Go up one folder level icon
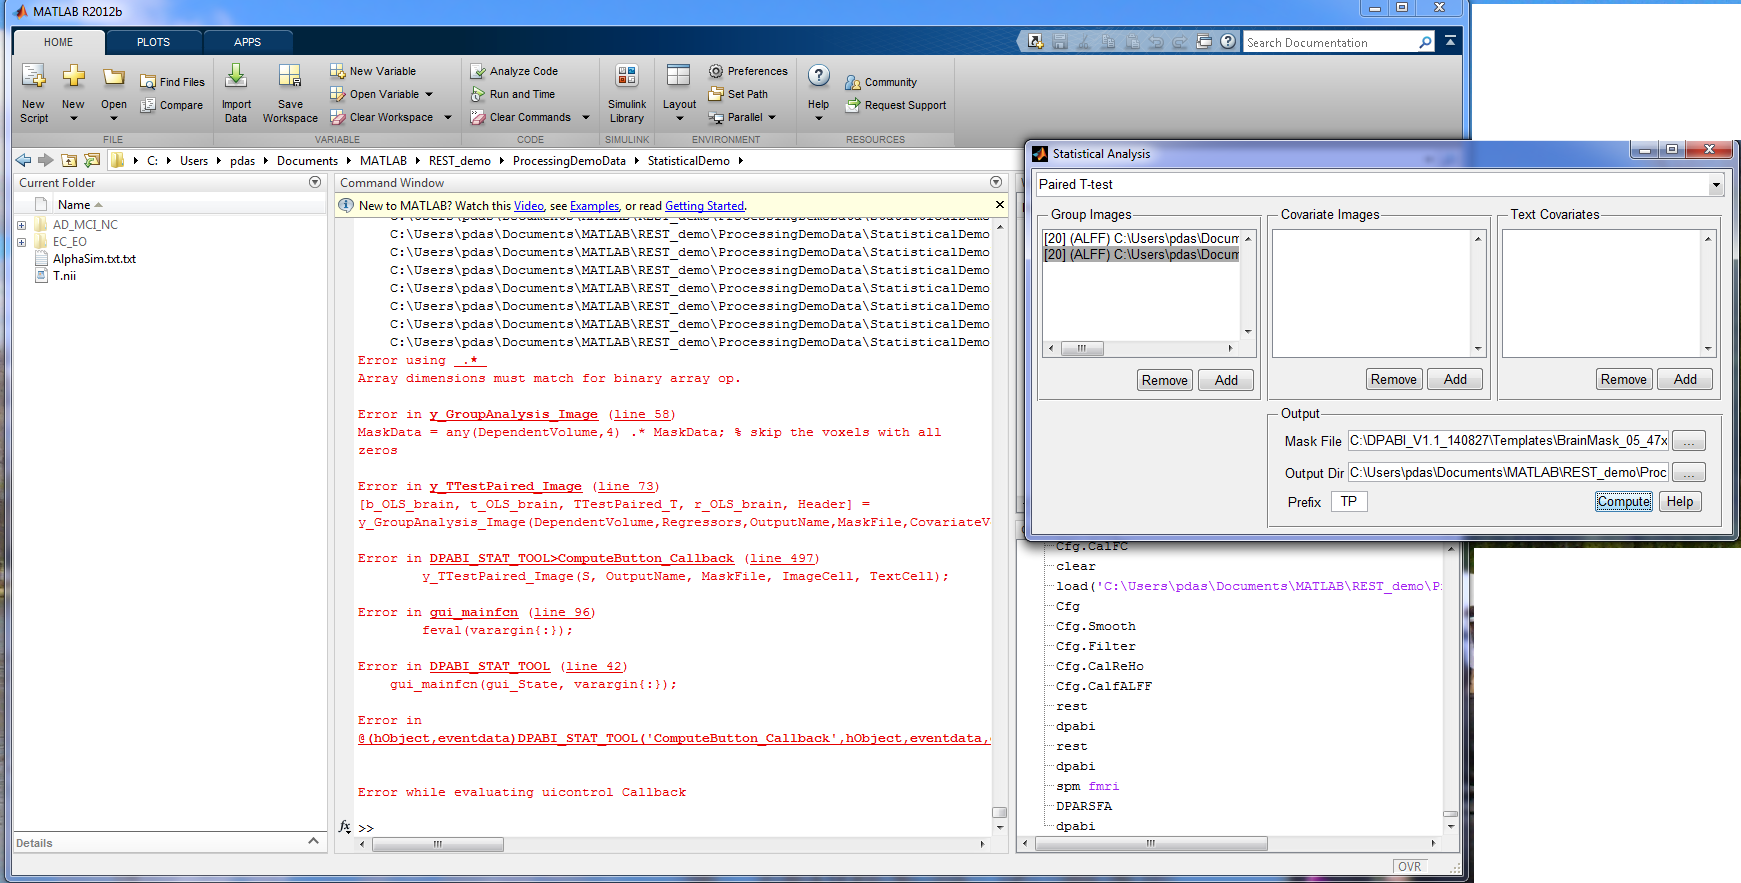Screen dimensions: 1741x883 pyautogui.click(x=69, y=160)
